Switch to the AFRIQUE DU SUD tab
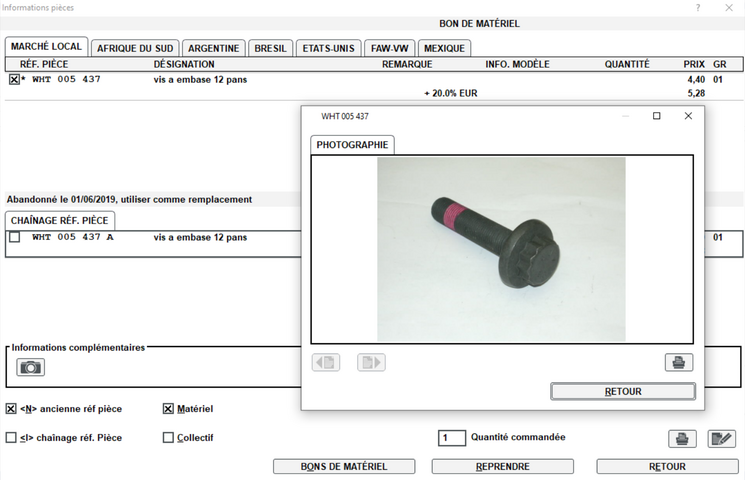This screenshot has width=745, height=480. click(x=135, y=48)
